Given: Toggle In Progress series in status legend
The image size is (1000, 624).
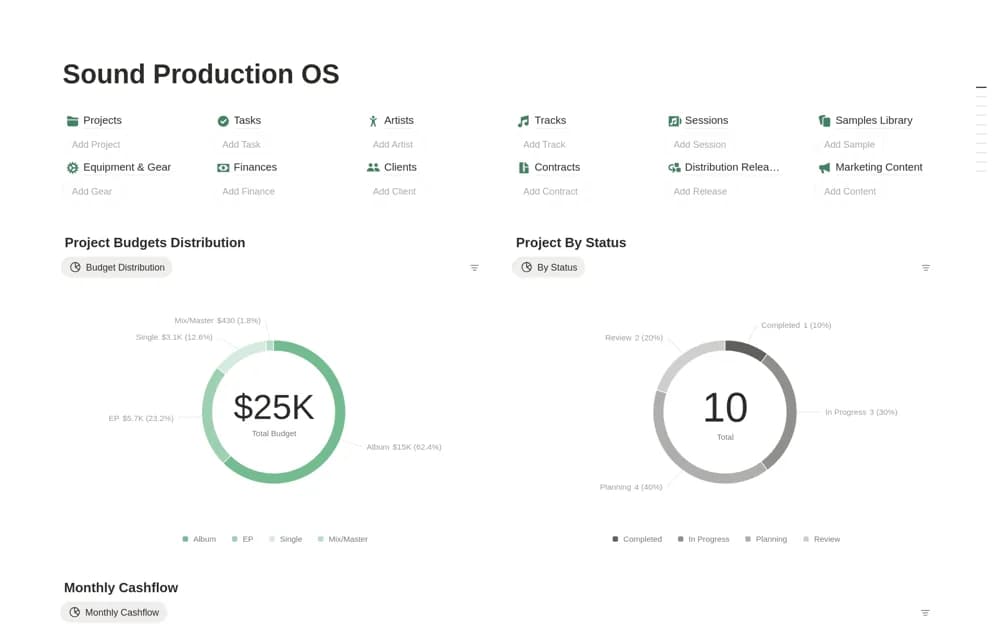Looking at the screenshot, I should [x=703, y=539].
